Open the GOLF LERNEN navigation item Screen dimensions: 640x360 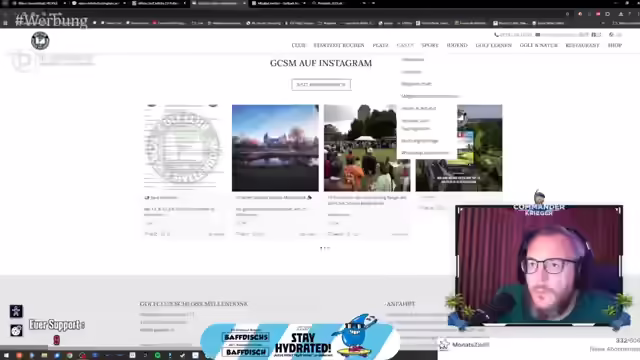pyautogui.click(x=493, y=45)
